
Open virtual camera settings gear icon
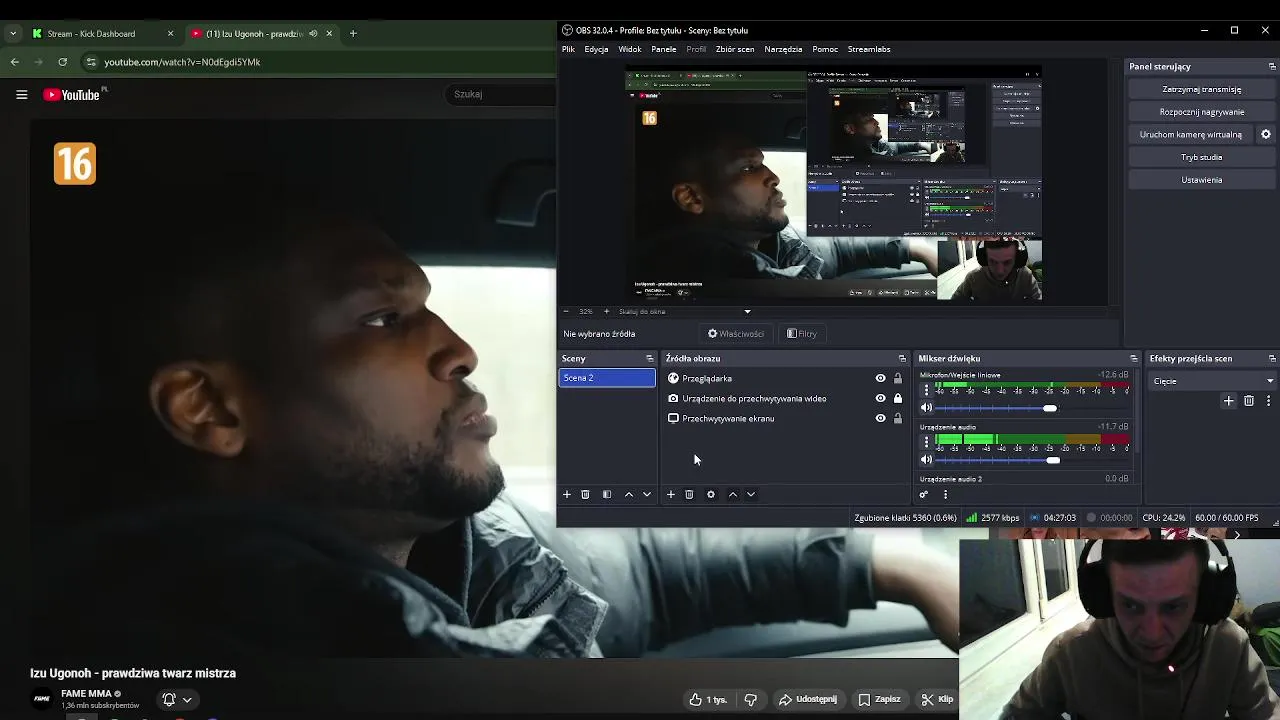tap(1265, 134)
